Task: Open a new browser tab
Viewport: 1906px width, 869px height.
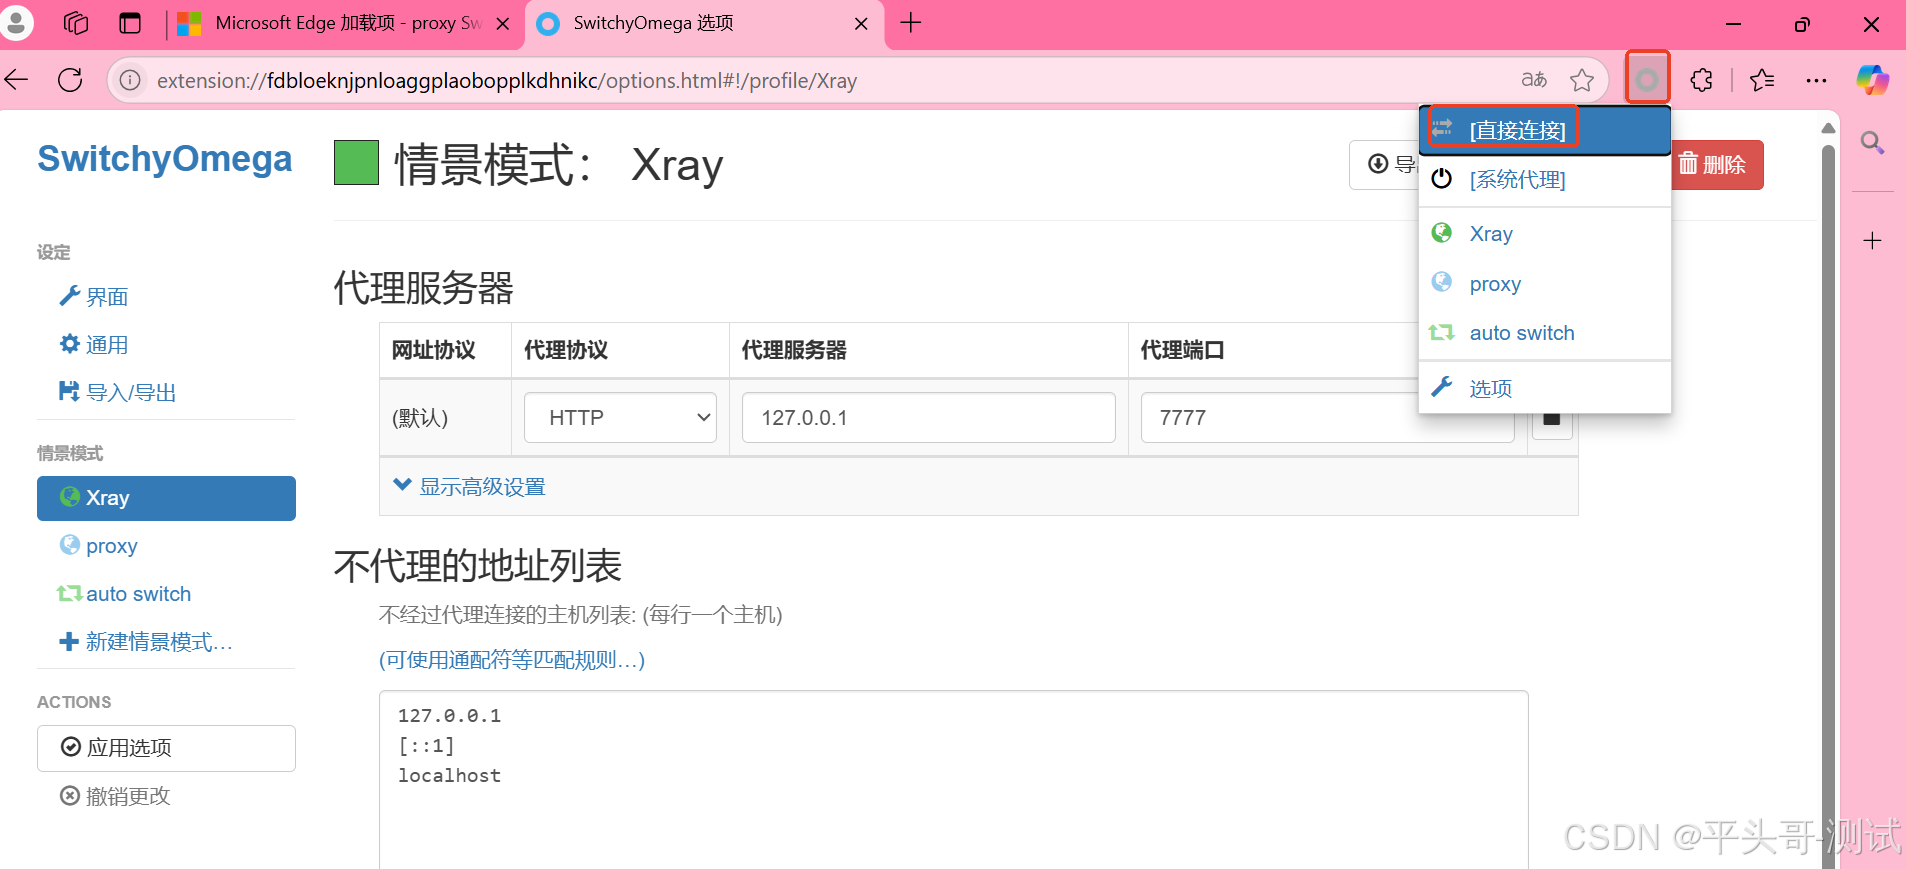Action: click(x=910, y=23)
